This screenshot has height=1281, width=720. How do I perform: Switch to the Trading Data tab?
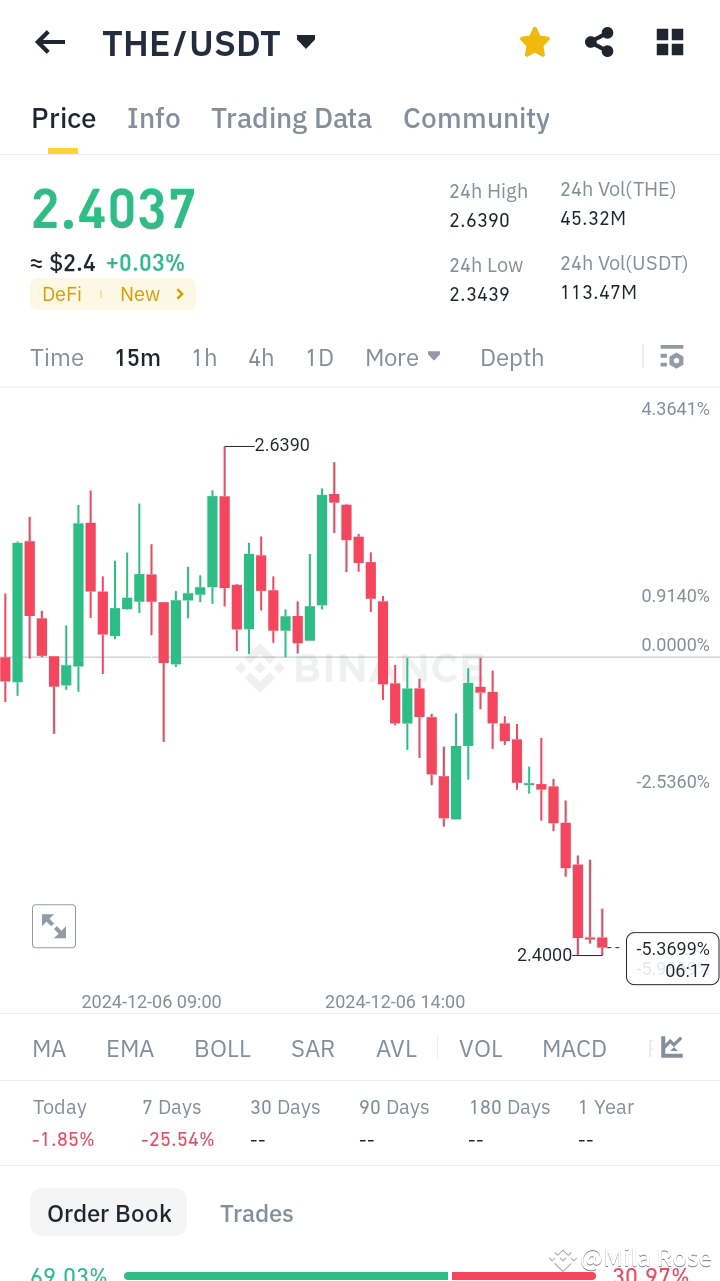pos(291,118)
